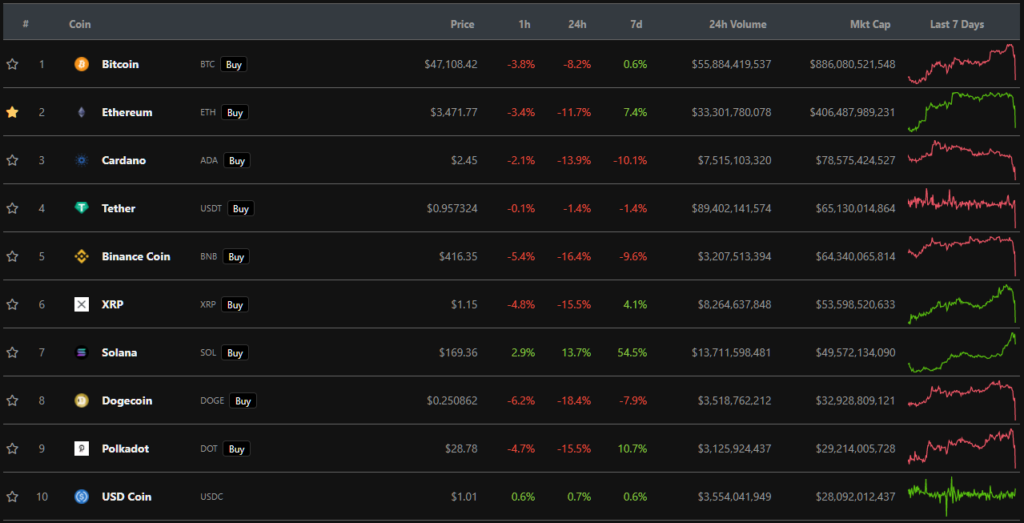Click the Bitcoin coin logo icon

tap(81, 64)
